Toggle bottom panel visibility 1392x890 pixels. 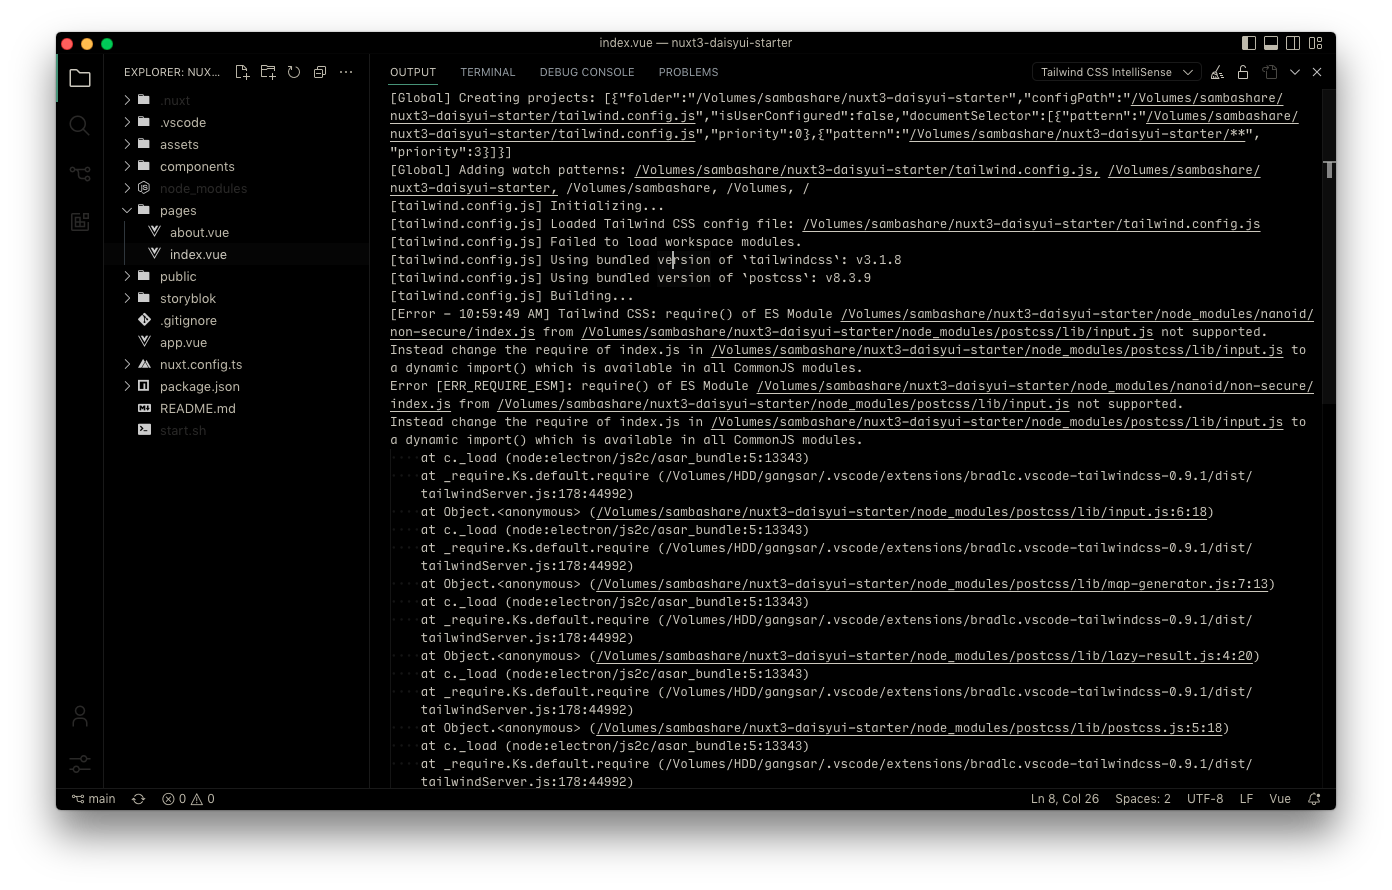(1271, 43)
